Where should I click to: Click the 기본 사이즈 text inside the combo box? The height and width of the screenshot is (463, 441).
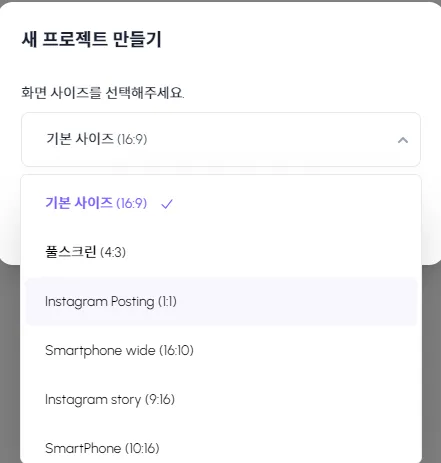[80, 139]
